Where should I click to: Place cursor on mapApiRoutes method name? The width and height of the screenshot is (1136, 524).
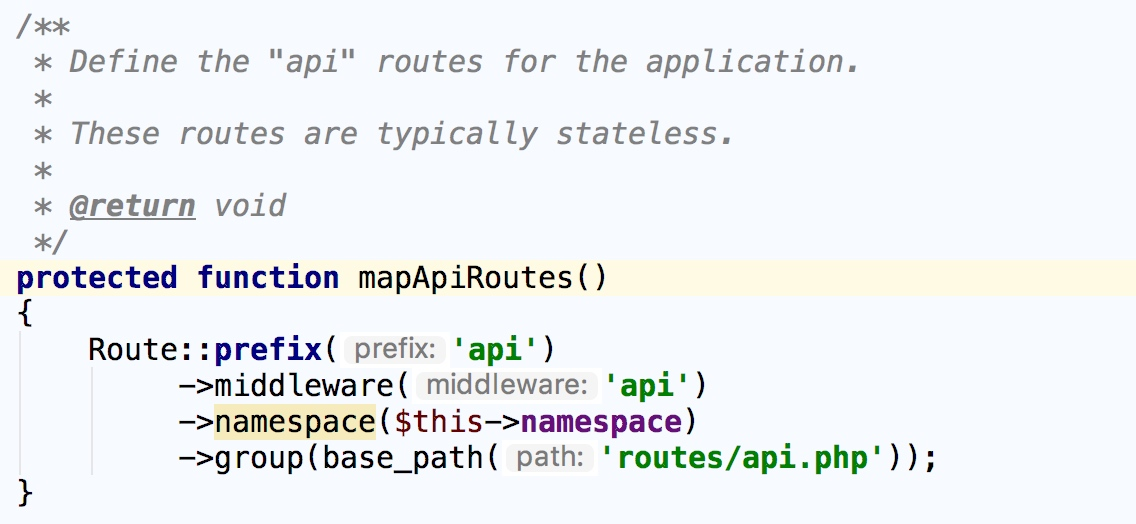(466, 278)
